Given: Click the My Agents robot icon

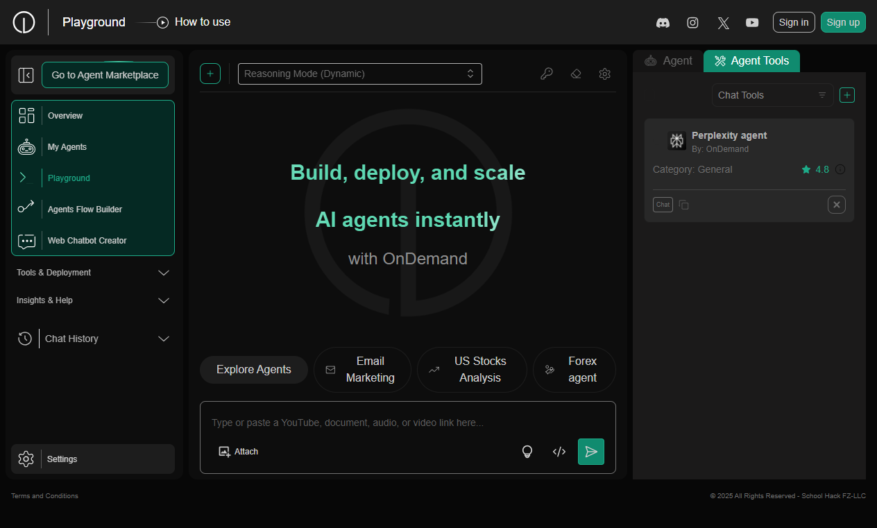Looking at the screenshot, I should coord(26,147).
